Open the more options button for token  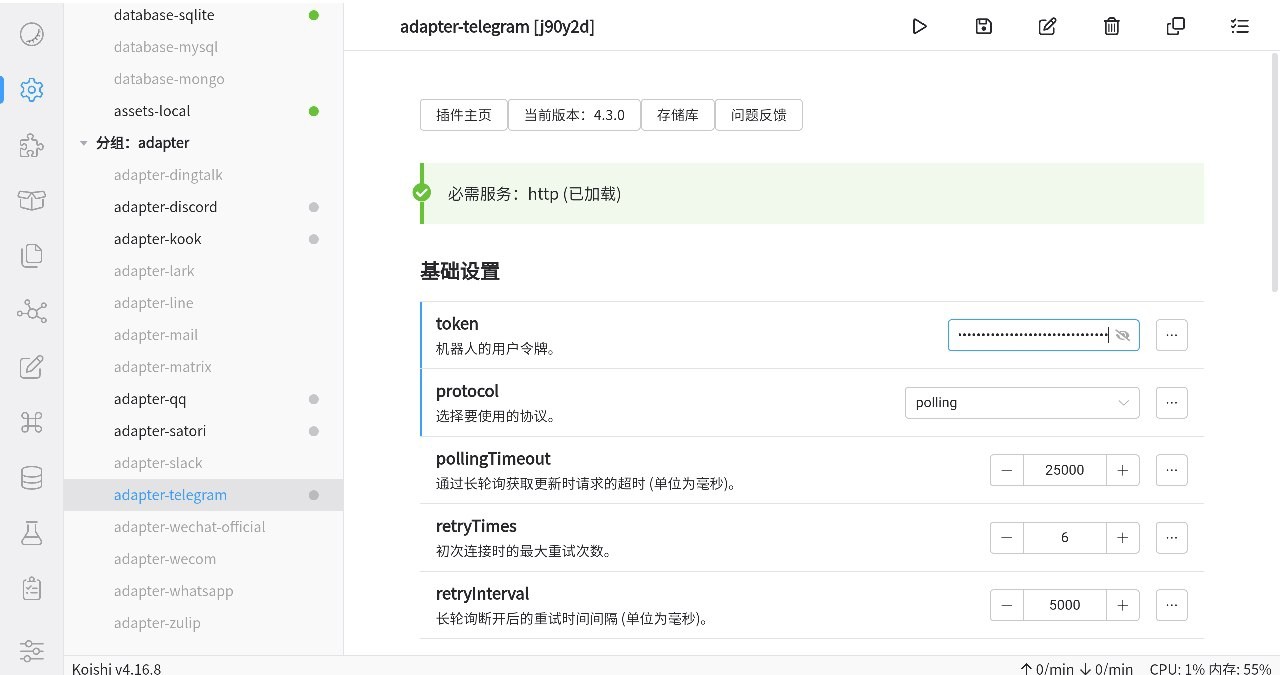[x=1171, y=335]
